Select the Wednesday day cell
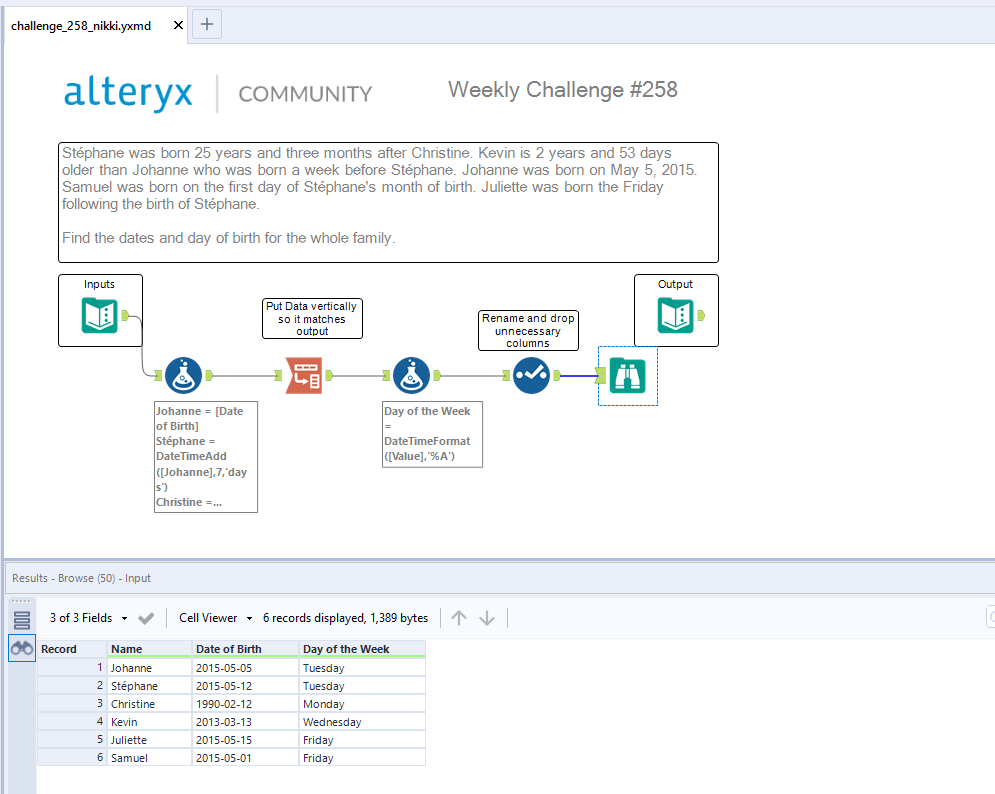The width and height of the screenshot is (995, 794). point(362,722)
